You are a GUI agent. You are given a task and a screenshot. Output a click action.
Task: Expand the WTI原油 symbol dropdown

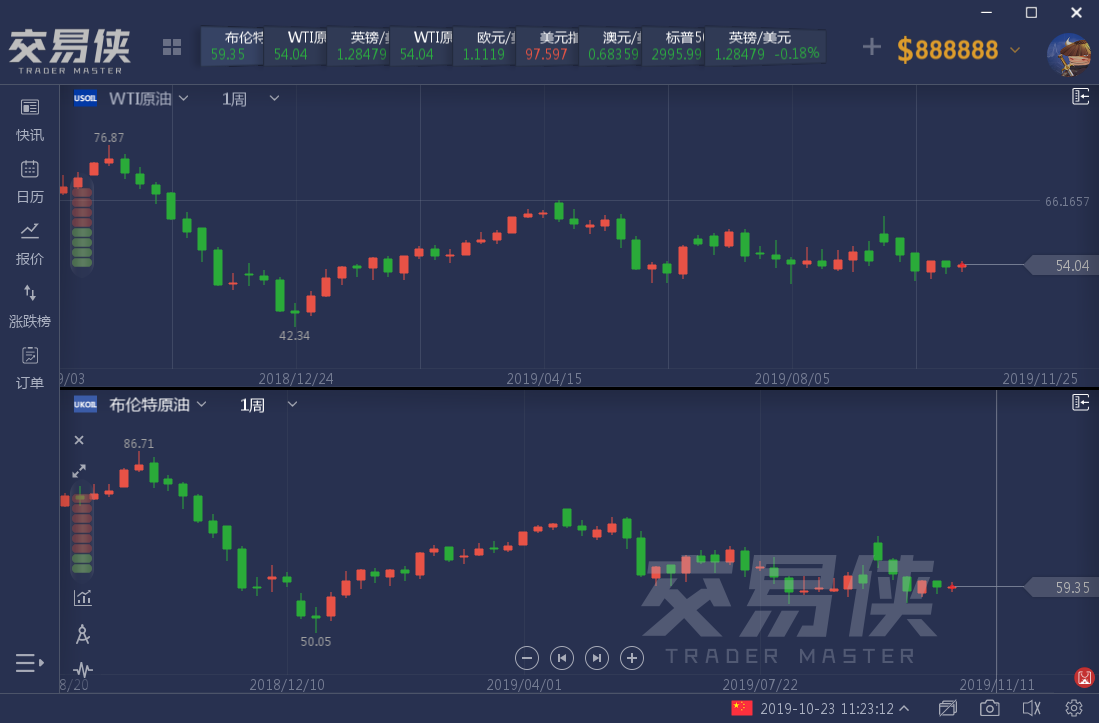point(183,98)
